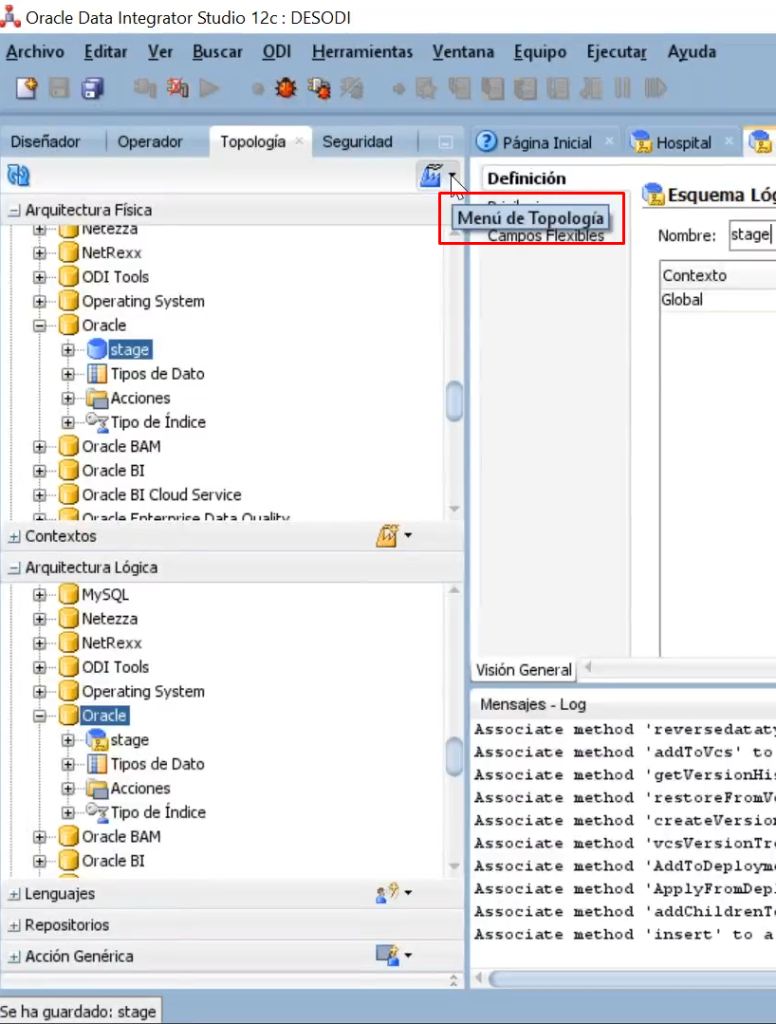776x1024 pixels.
Task: Click the Lenguajes section person icon
Action: pyautogui.click(x=387, y=893)
